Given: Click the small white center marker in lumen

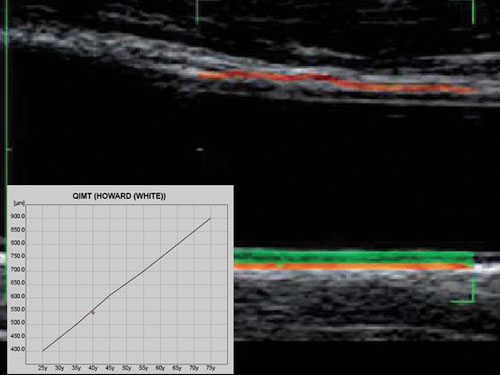Looking at the screenshot, I should [x=200, y=150].
